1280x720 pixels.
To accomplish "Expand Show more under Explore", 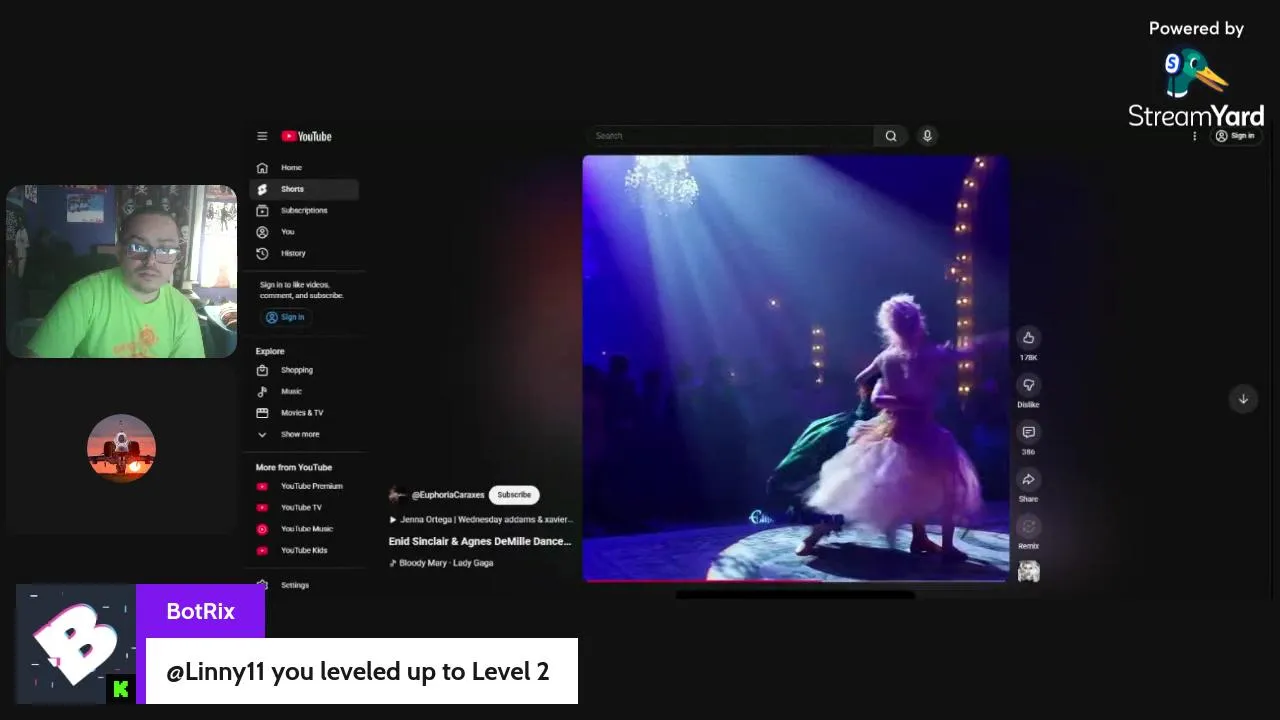I will click(x=304, y=434).
